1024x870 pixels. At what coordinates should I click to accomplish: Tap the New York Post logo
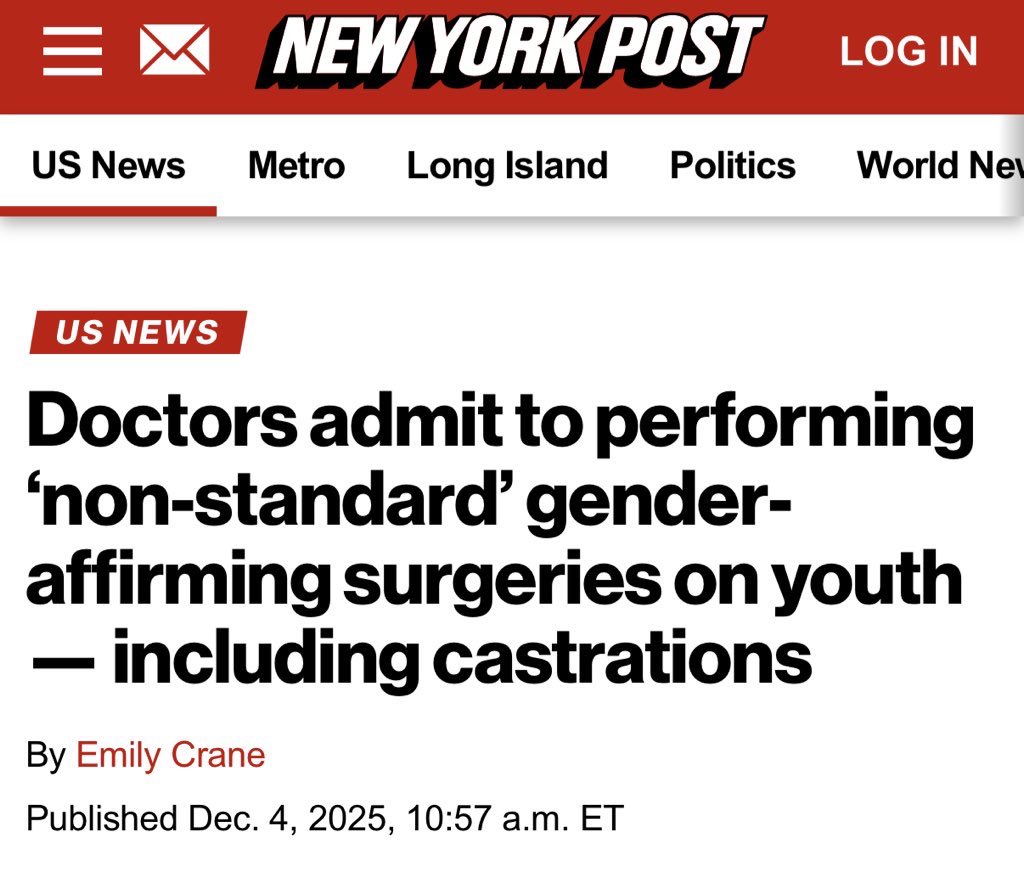click(510, 50)
